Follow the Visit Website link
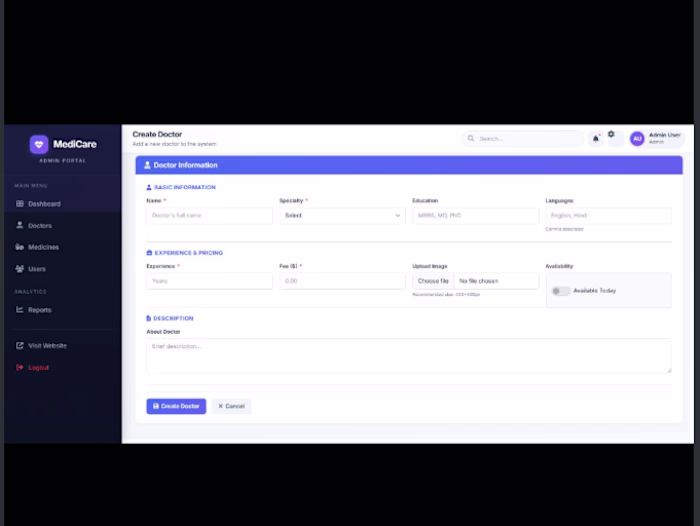This screenshot has width=700, height=526. pos(47,346)
